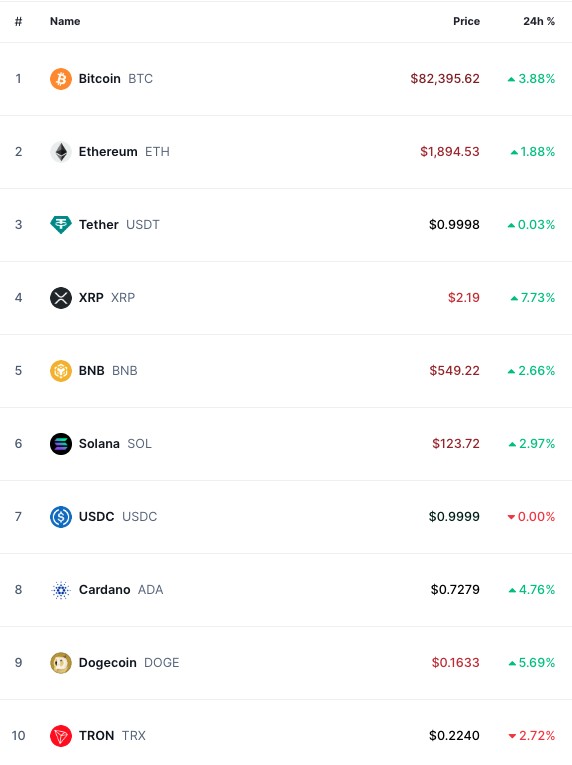Click XRP 24h change 7.73%
The height and width of the screenshot is (765, 572).
532,298
